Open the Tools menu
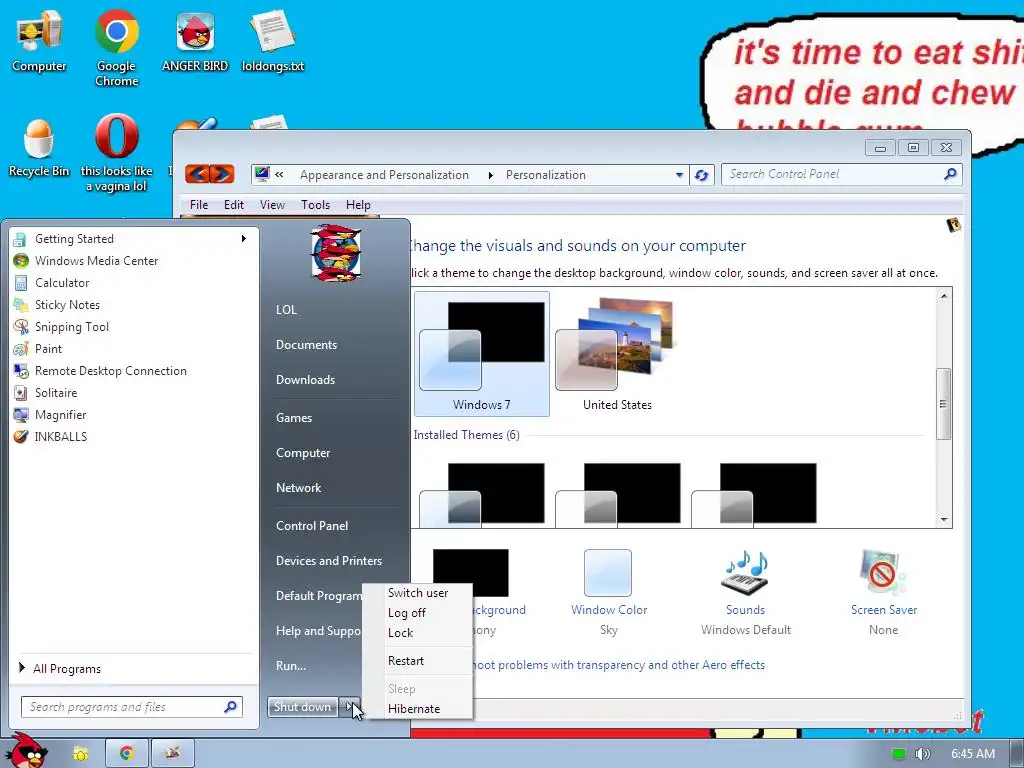The width and height of the screenshot is (1024, 768). pyautogui.click(x=315, y=204)
